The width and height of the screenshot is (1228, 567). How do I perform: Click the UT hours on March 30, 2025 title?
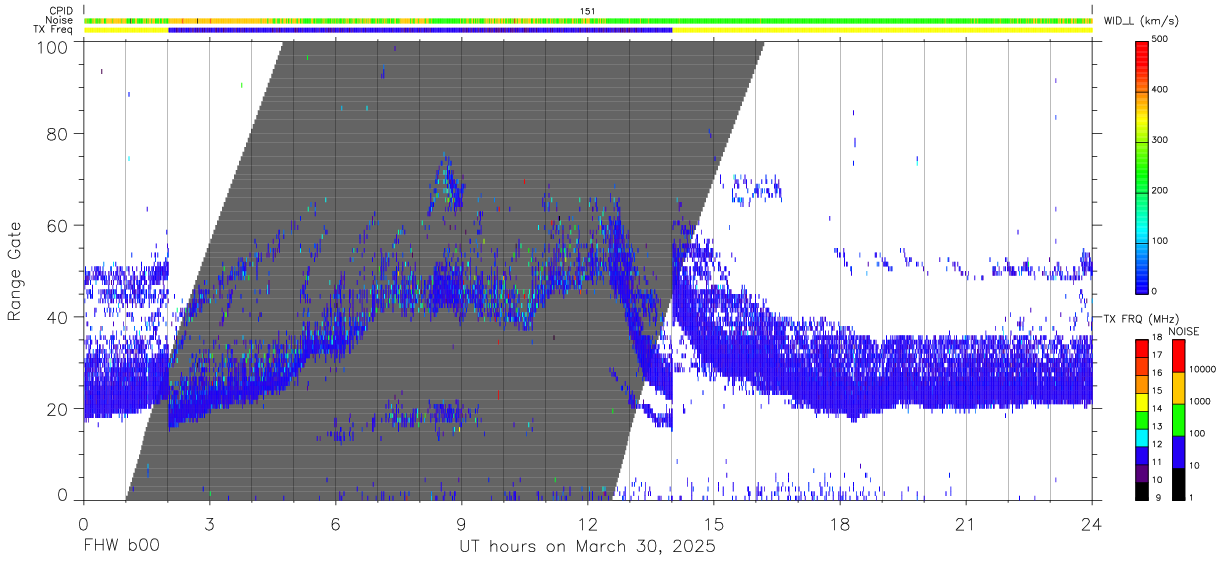(x=588, y=547)
